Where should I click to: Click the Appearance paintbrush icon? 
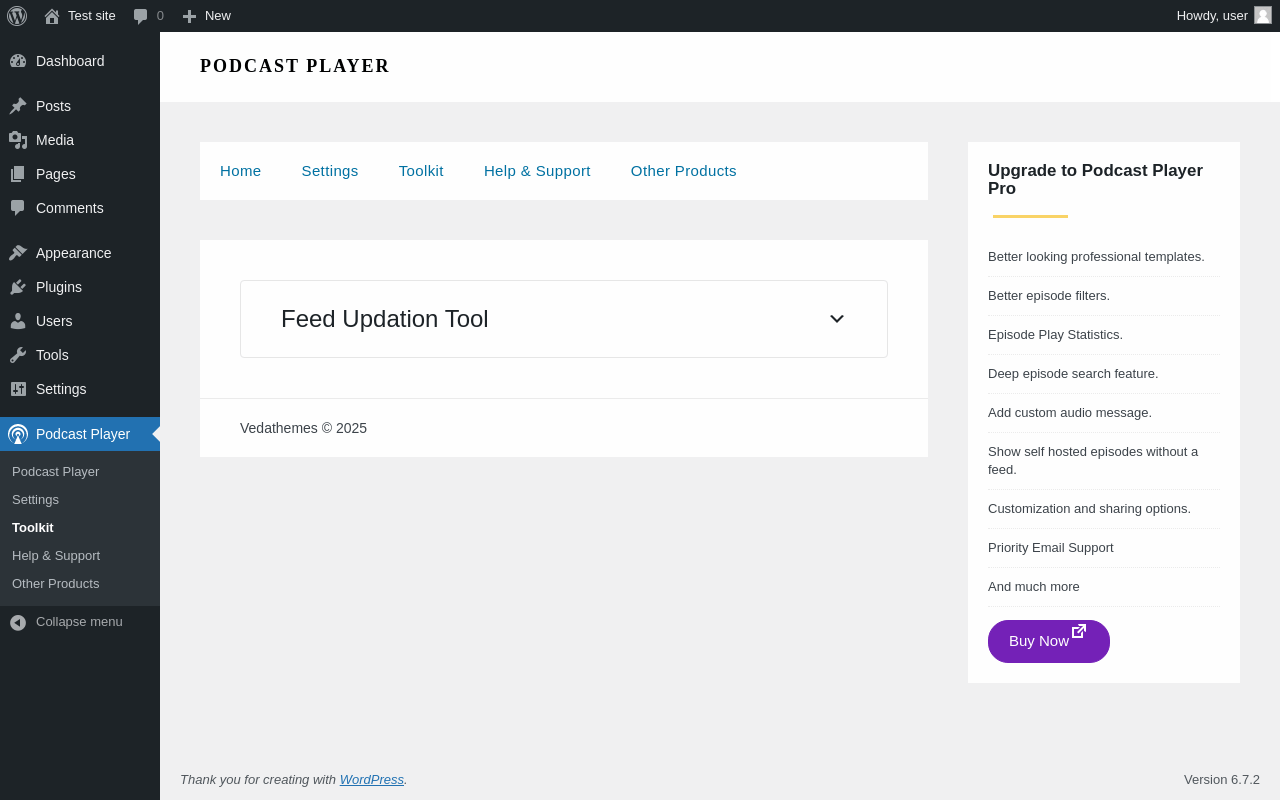[18, 253]
